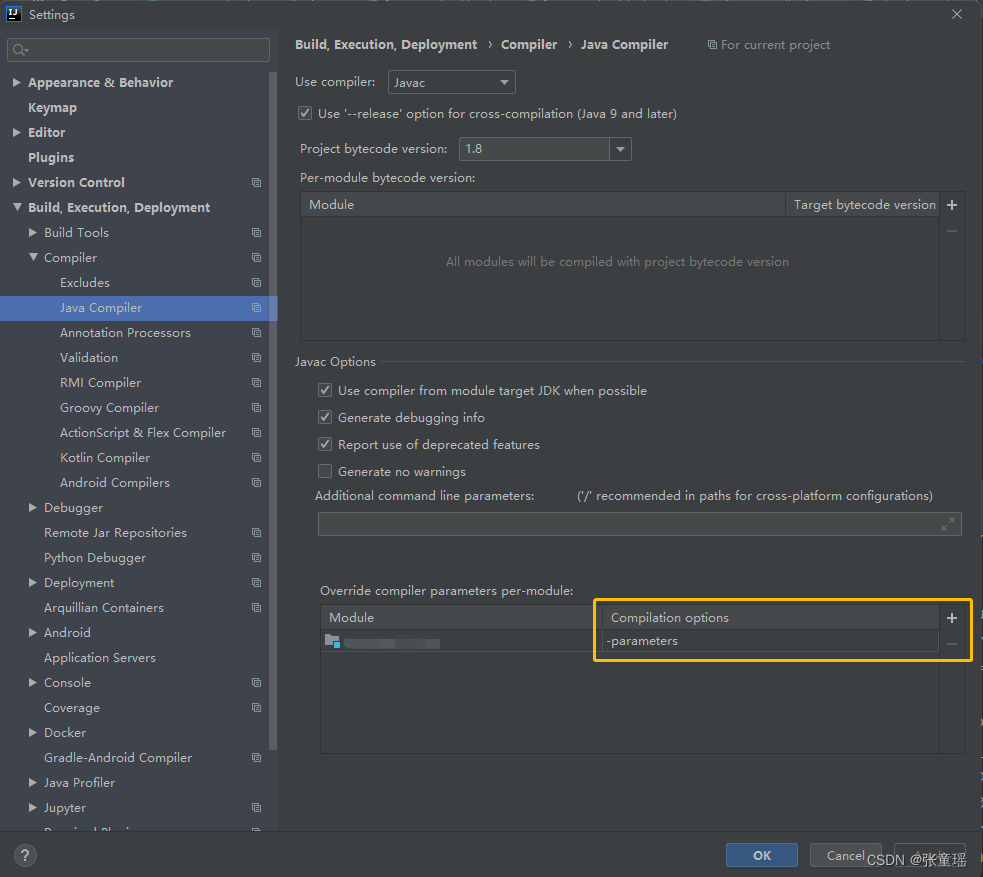The width and height of the screenshot is (983, 877).
Task: Click the remove icon below the plus in bytecode table
Action: tap(951, 230)
